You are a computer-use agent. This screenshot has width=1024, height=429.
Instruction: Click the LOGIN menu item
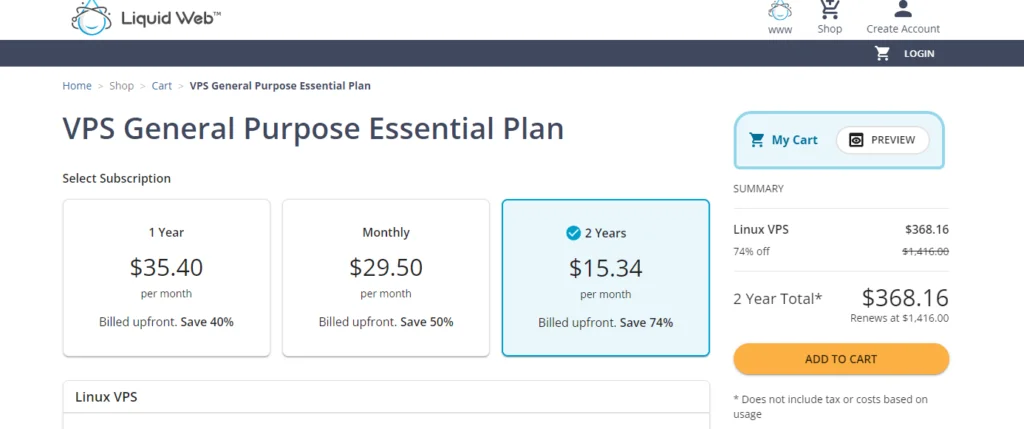[x=919, y=54]
